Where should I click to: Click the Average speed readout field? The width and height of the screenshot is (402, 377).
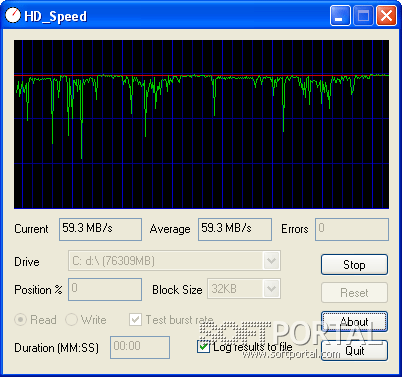[235, 229]
